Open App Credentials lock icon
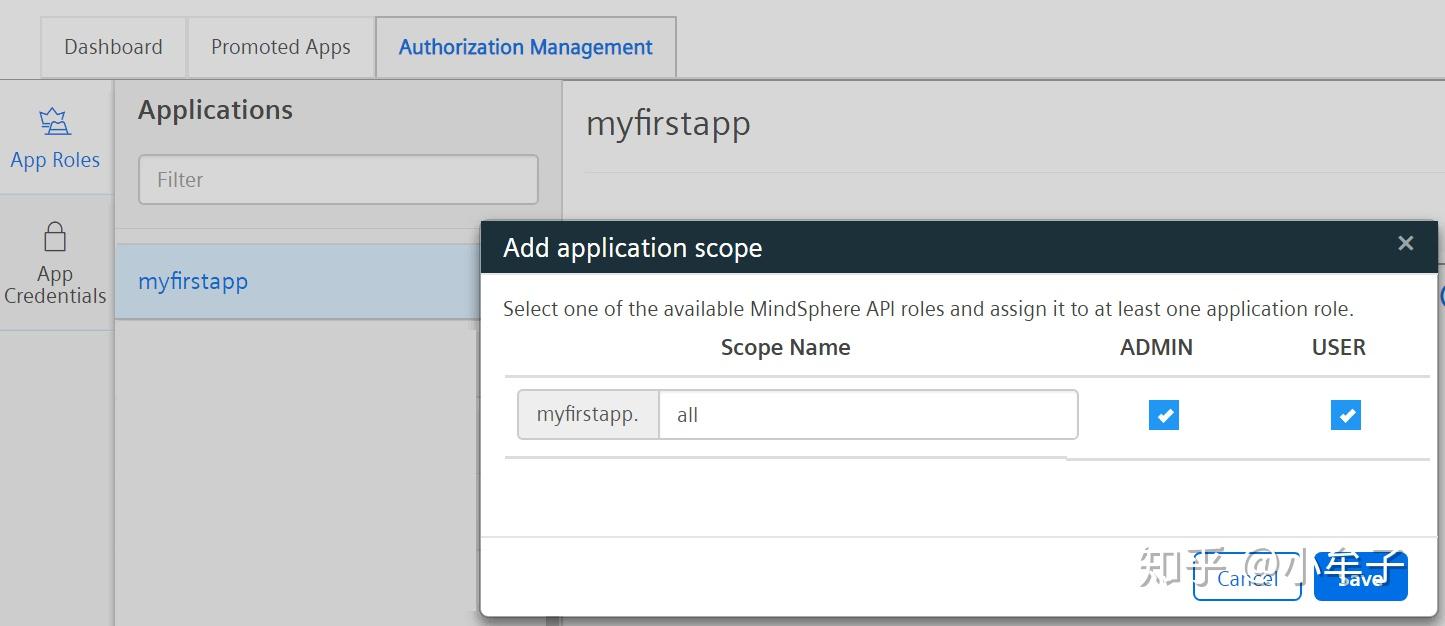Screen dimensions: 1445x626 [55, 237]
